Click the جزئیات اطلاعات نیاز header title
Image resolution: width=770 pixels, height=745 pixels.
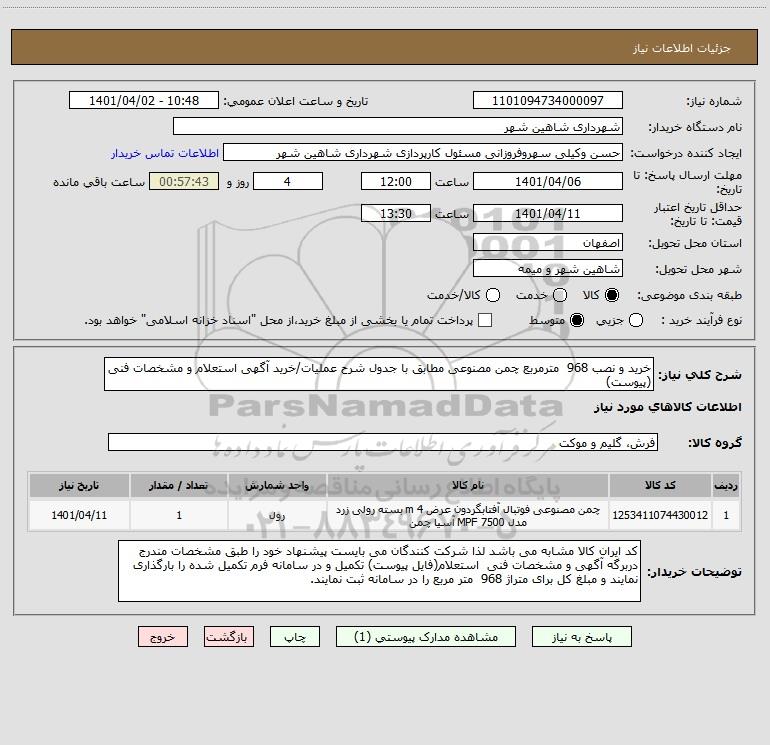(x=682, y=48)
